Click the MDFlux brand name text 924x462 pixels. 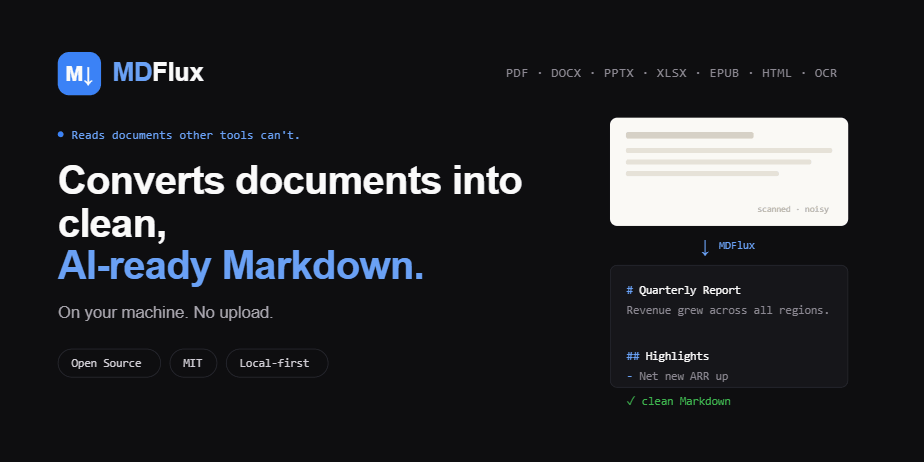[158, 73]
